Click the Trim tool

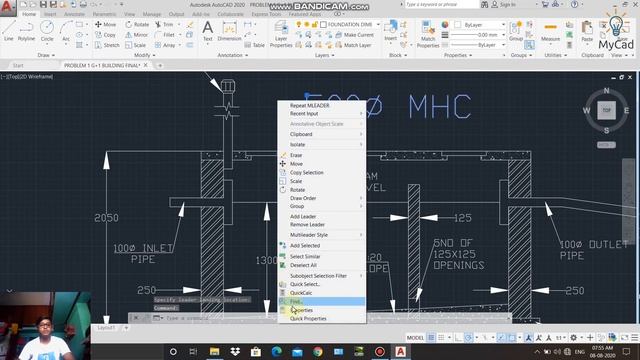pos(164,24)
